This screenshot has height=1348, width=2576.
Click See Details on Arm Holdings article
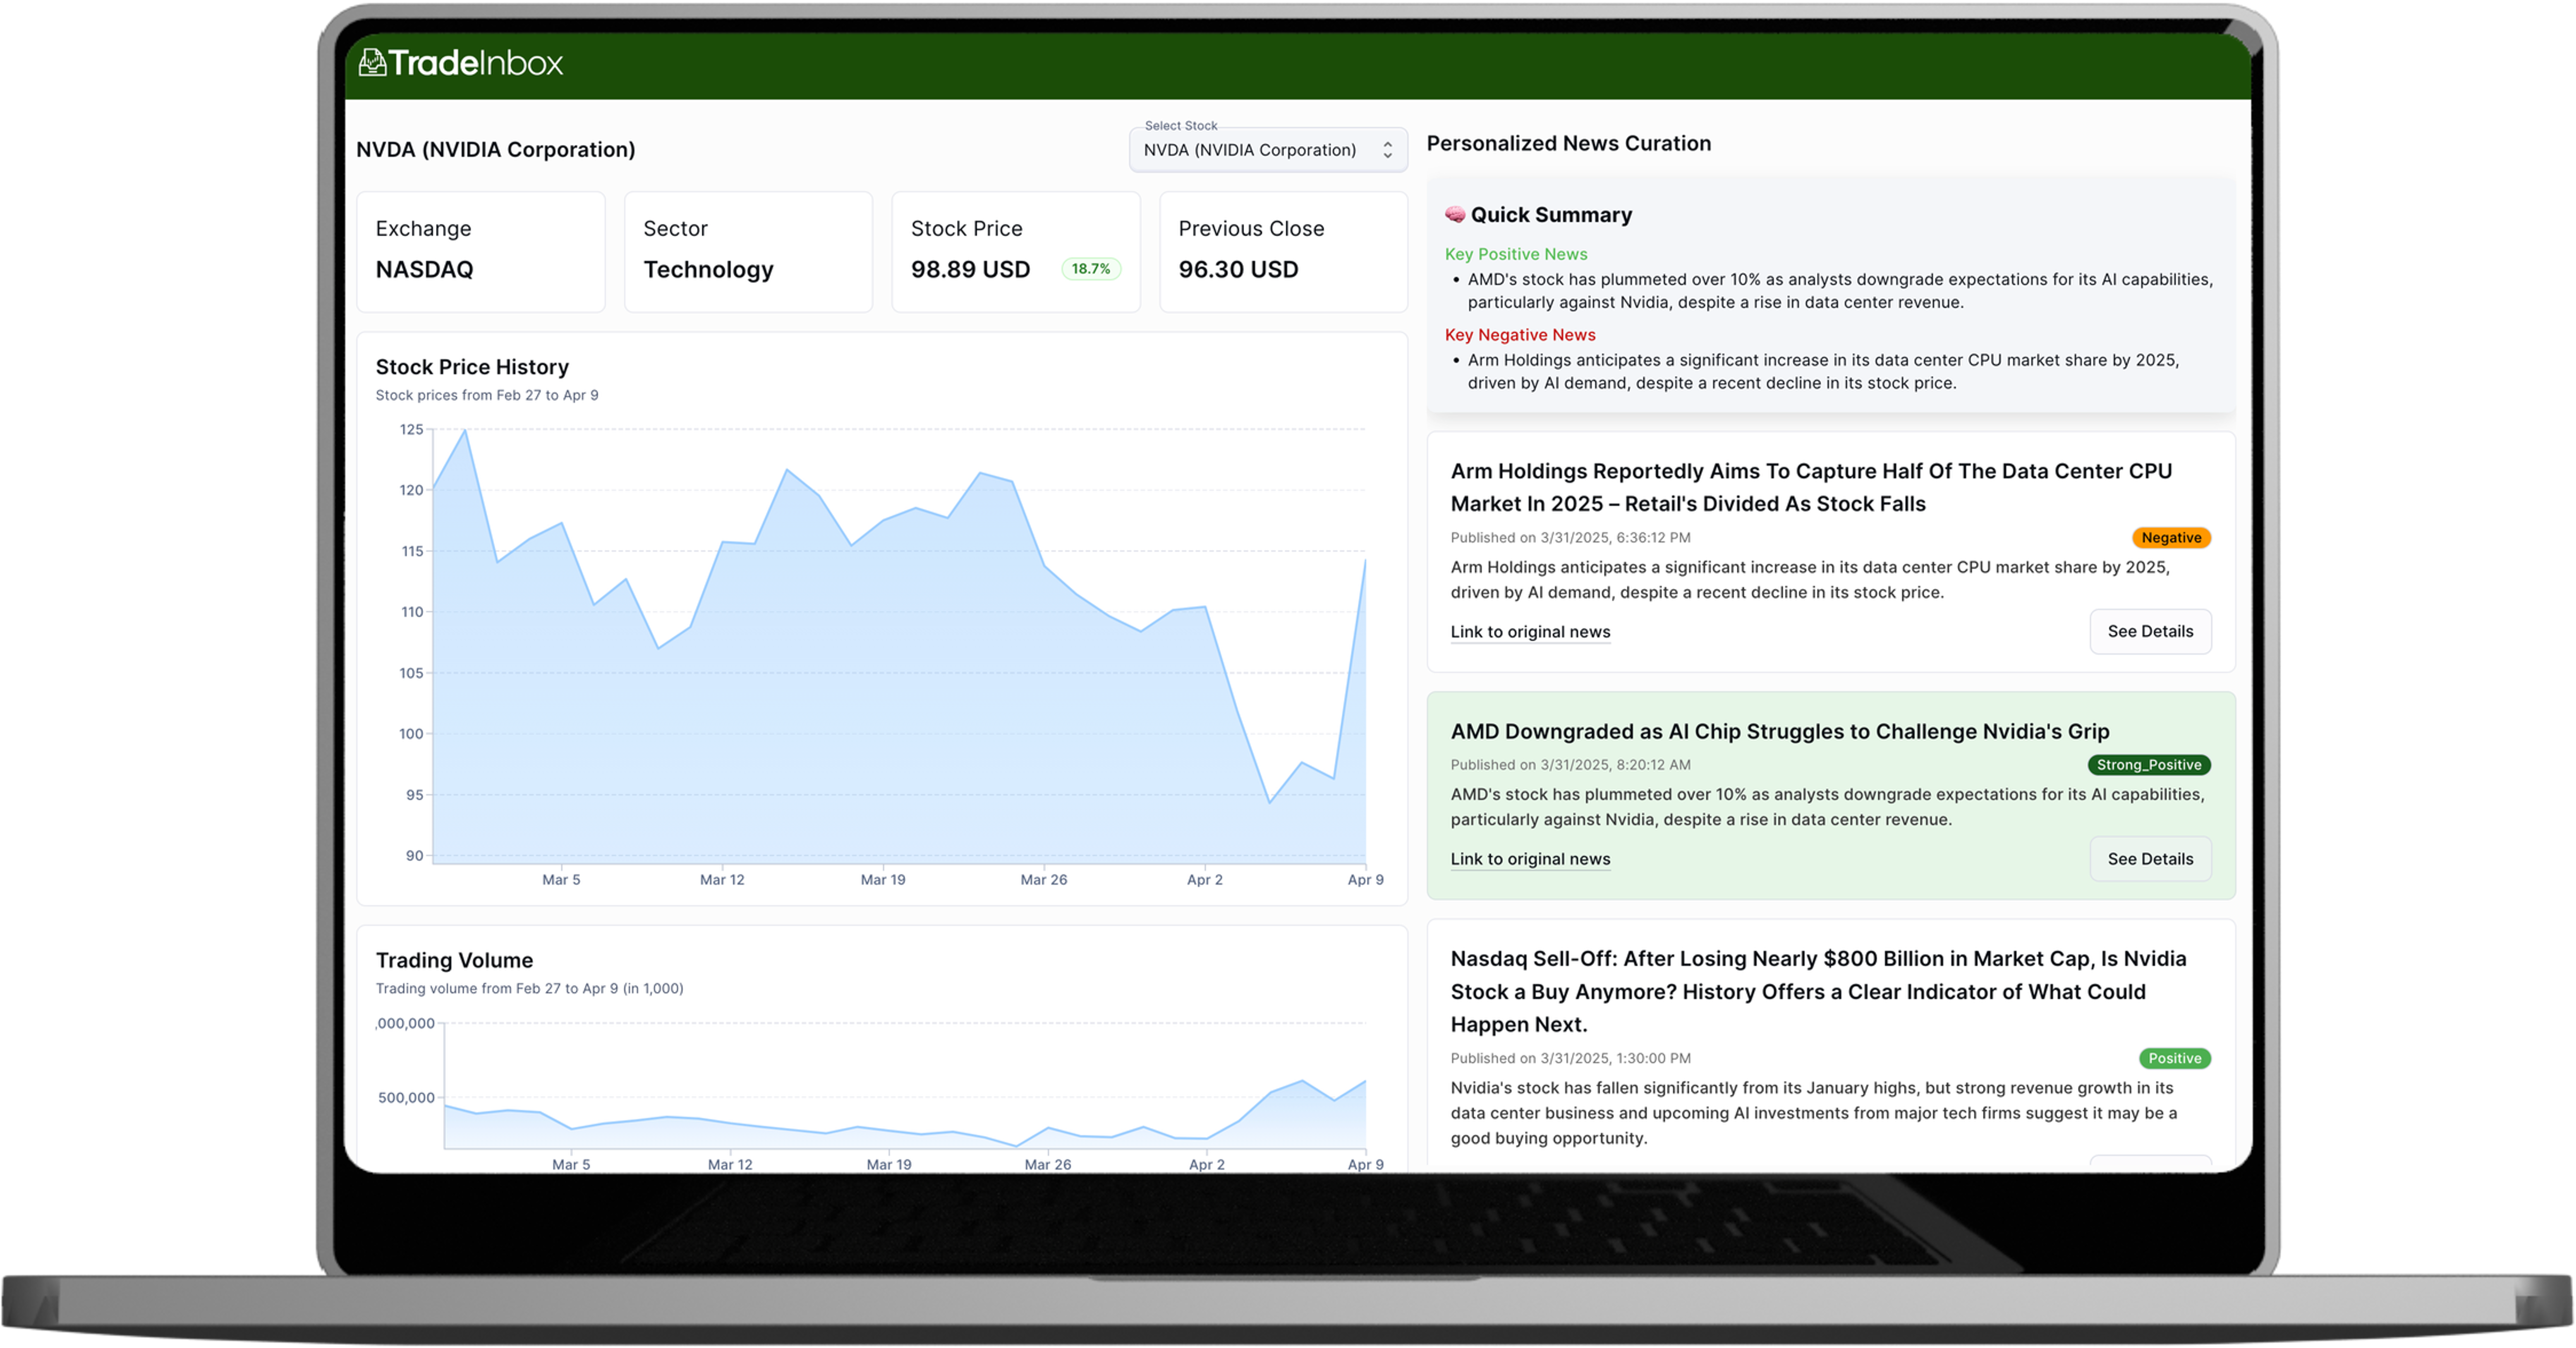(x=2150, y=632)
